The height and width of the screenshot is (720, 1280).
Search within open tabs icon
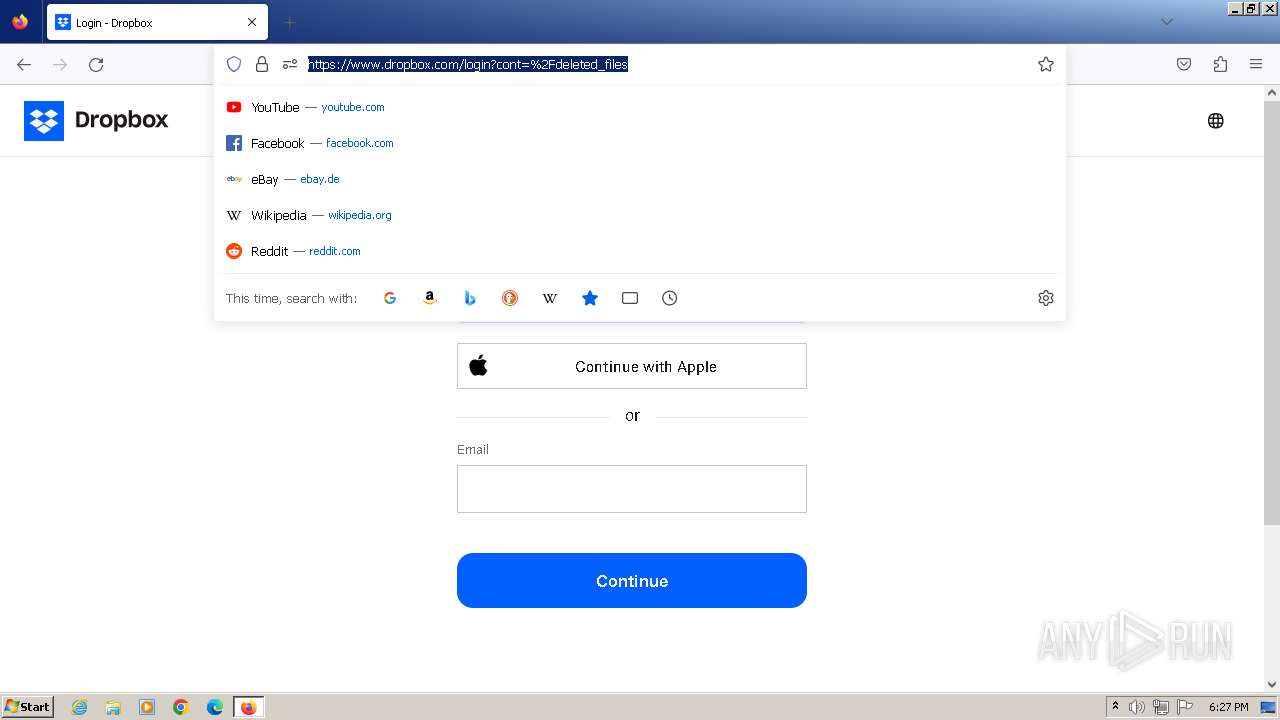click(630, 298)
